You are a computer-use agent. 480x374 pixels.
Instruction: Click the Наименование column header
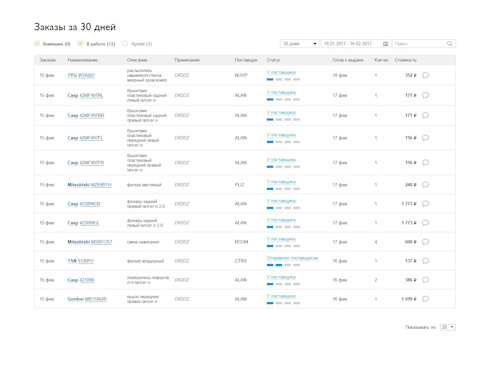pos(83,60)
